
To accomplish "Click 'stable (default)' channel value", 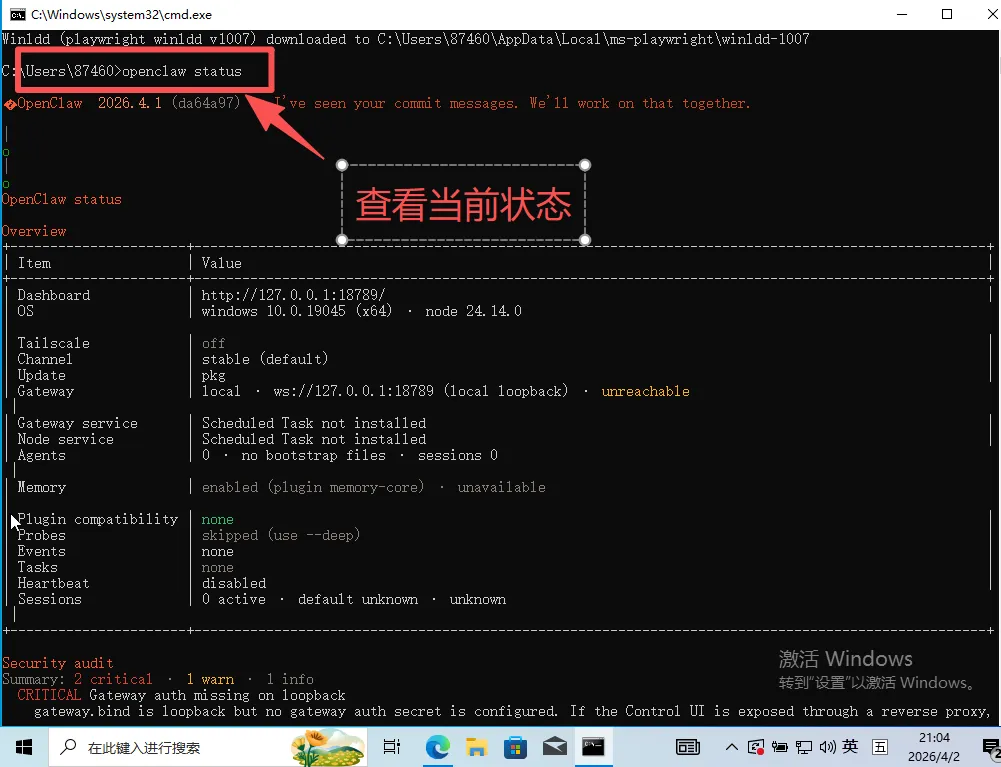I will 265,359.
